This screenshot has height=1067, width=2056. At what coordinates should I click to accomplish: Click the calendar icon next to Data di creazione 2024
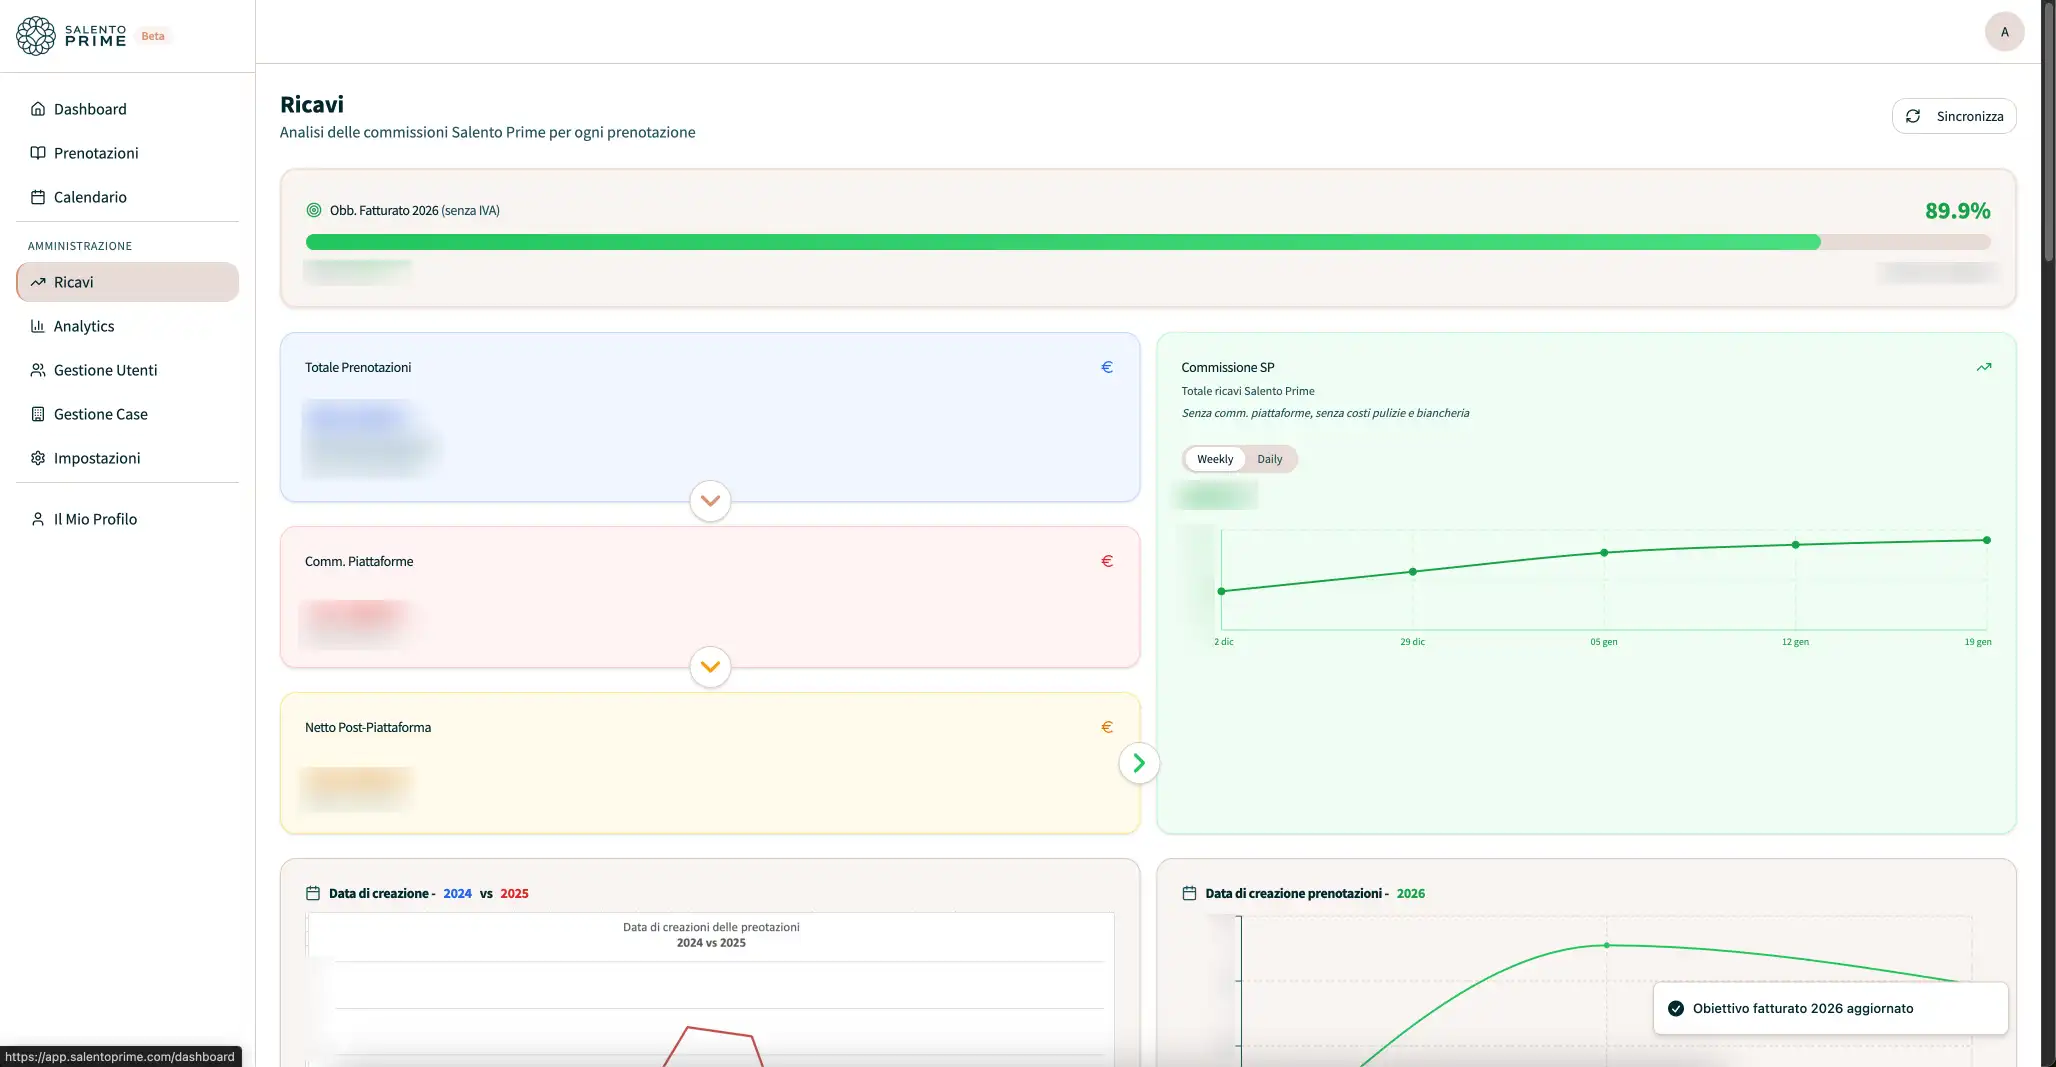click(x=313, y=893)
